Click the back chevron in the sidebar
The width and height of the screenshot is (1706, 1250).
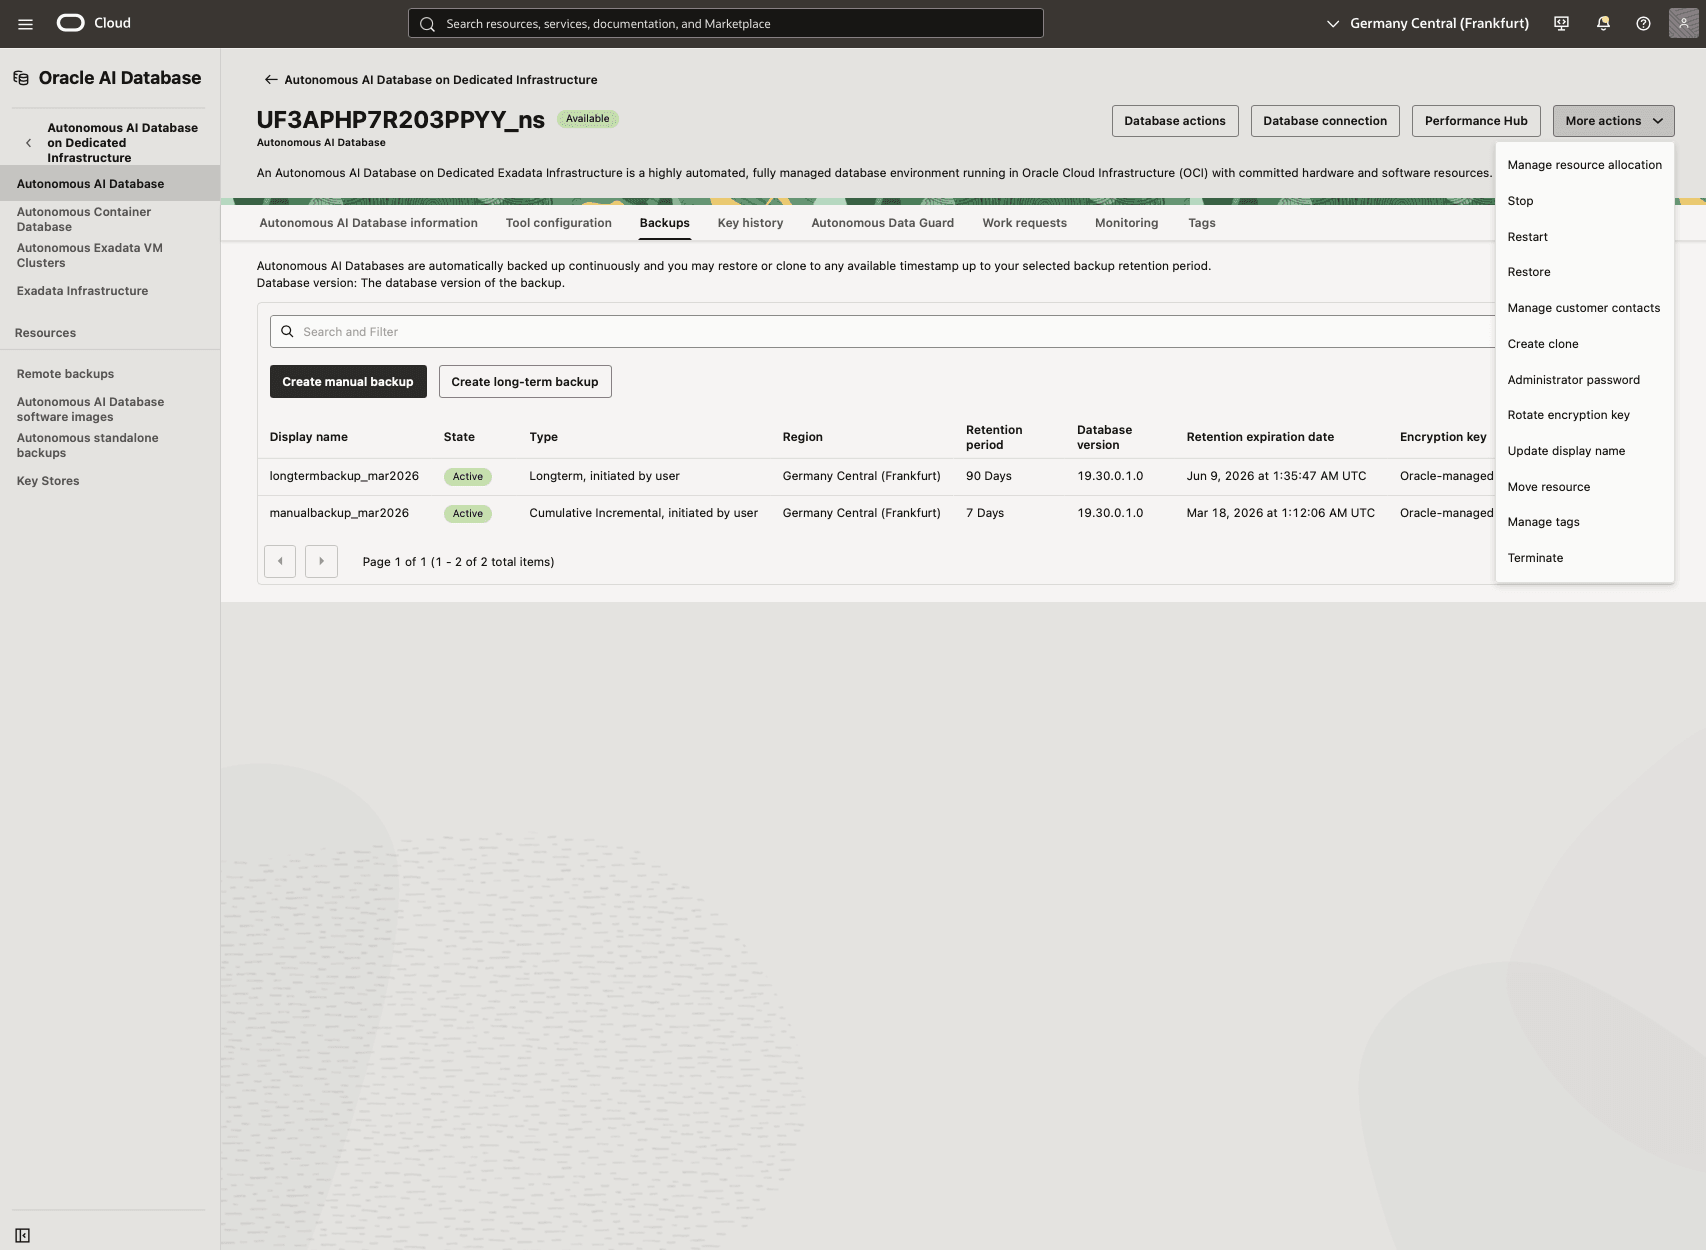28,143
